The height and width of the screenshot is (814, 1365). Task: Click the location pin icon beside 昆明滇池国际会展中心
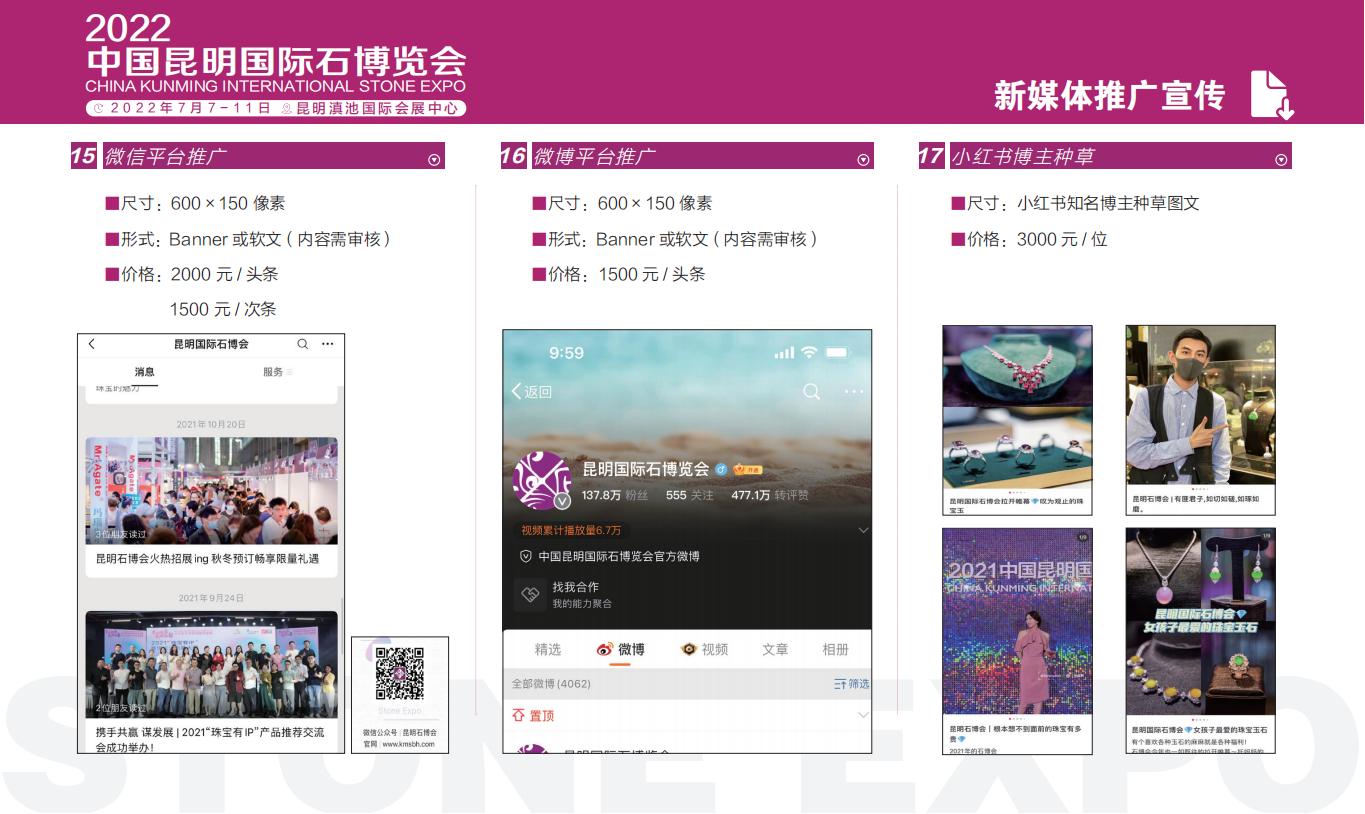(287, 108)
